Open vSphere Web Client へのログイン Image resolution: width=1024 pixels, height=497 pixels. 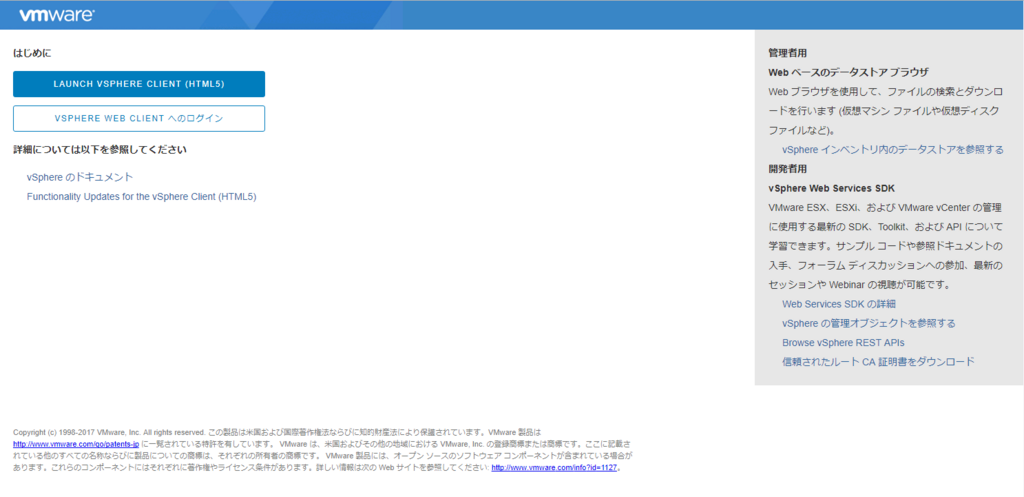(139, 118)
